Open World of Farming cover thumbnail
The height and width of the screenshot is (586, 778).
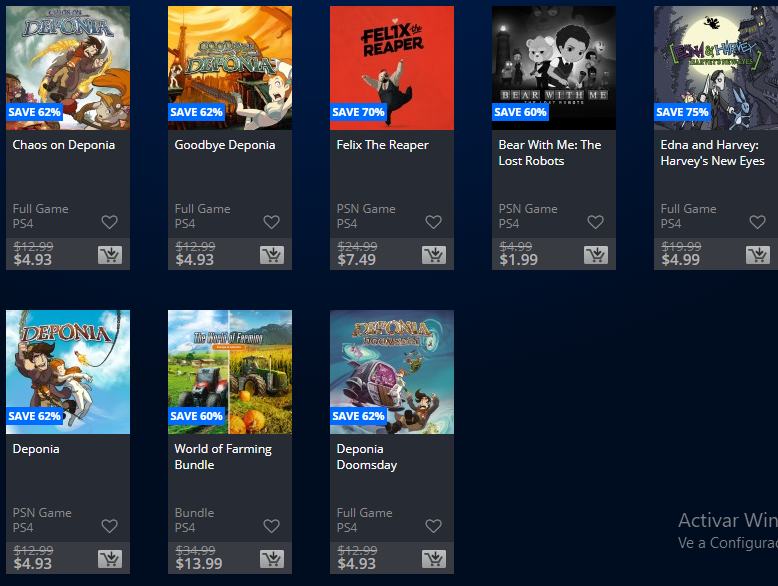tap(230, 372)
